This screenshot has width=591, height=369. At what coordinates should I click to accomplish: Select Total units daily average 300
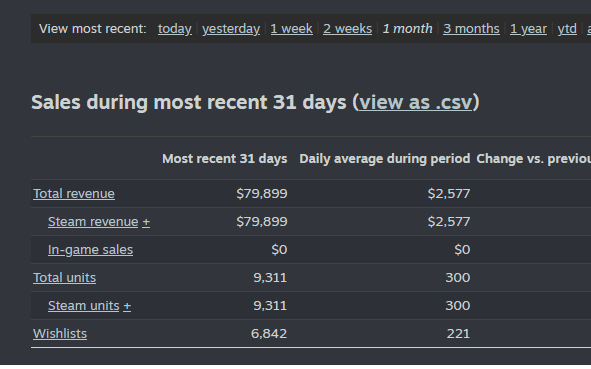click(x=458, y=278)
